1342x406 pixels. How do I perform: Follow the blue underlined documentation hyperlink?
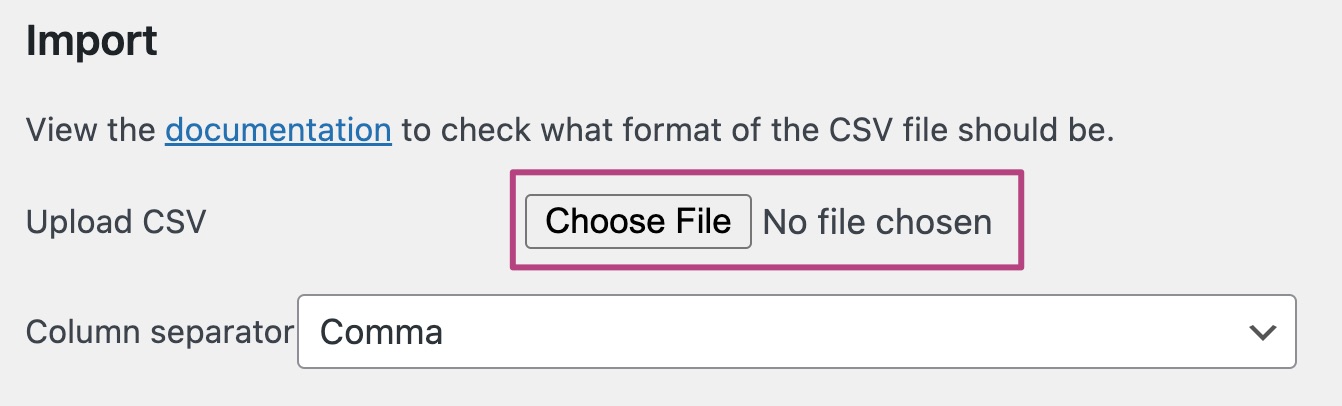pyautogui.click(x=278, y=130)
